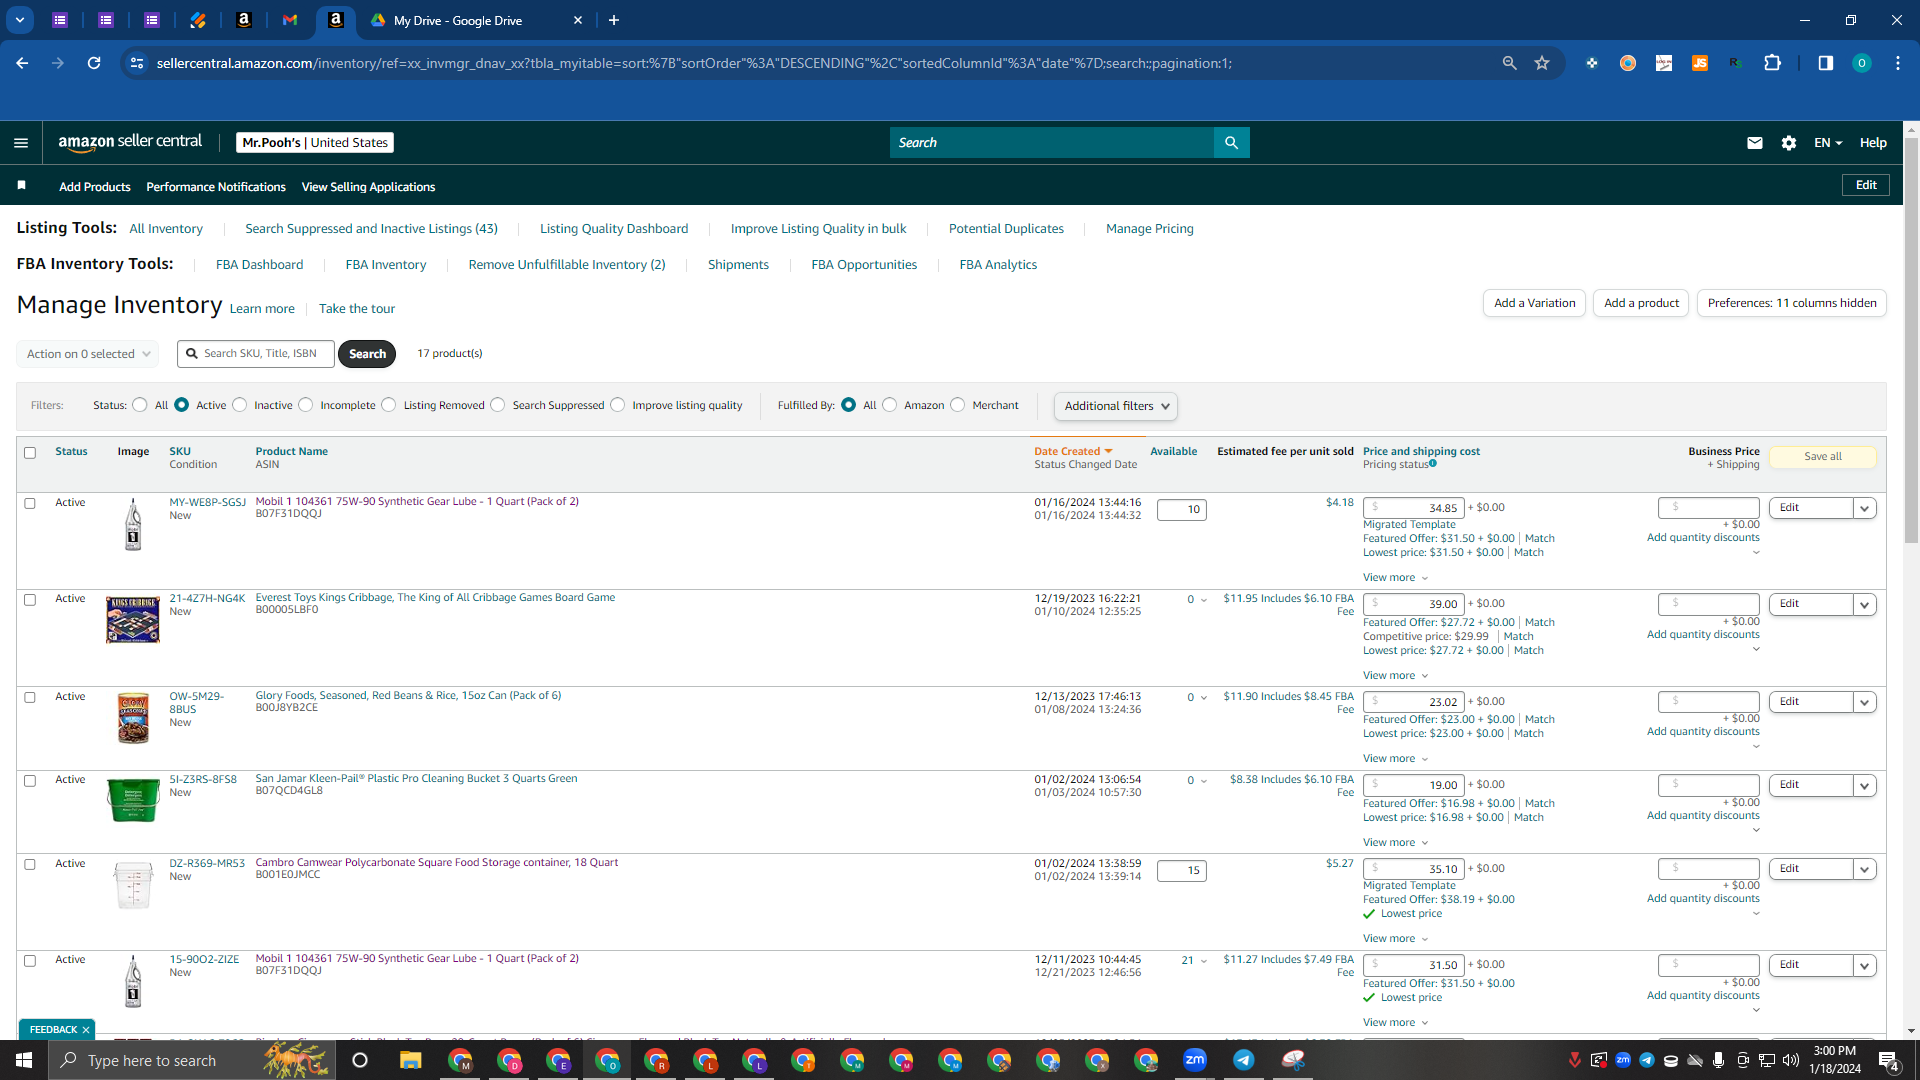Open the browser side panel icon
Viewport: 1920px width, 1080px height.
(1825, 63)
